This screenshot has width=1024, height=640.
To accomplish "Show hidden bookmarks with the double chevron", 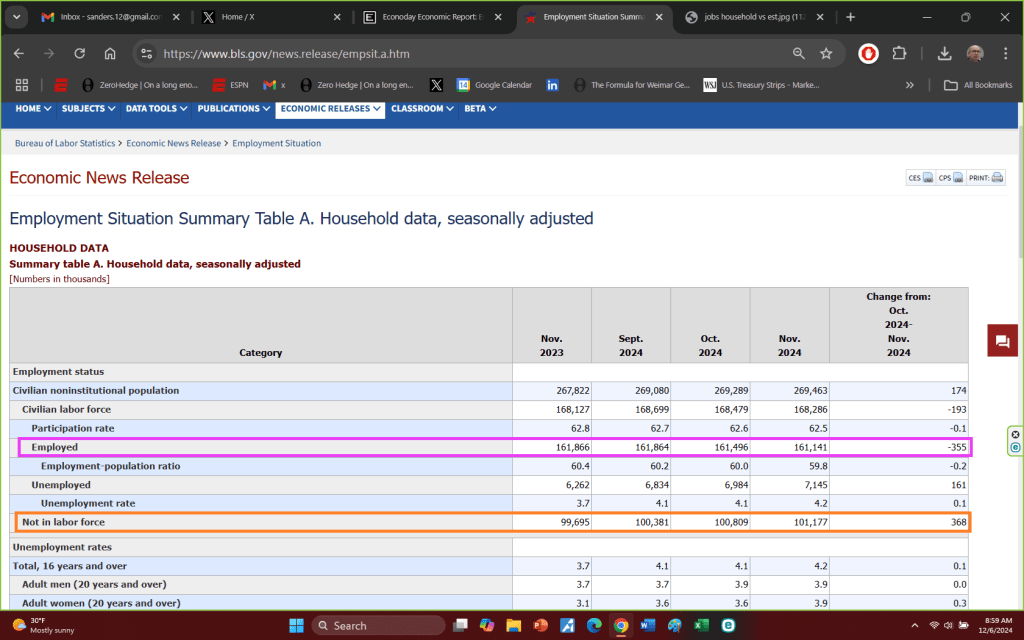I will click(x=909, y=85).
